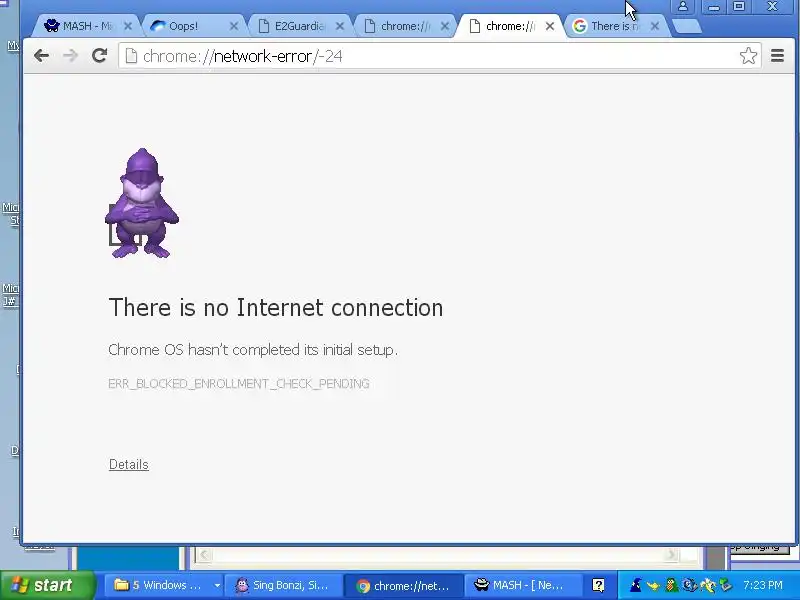
Task: Click the page icon in the address bar
Action: coord(131,56)
